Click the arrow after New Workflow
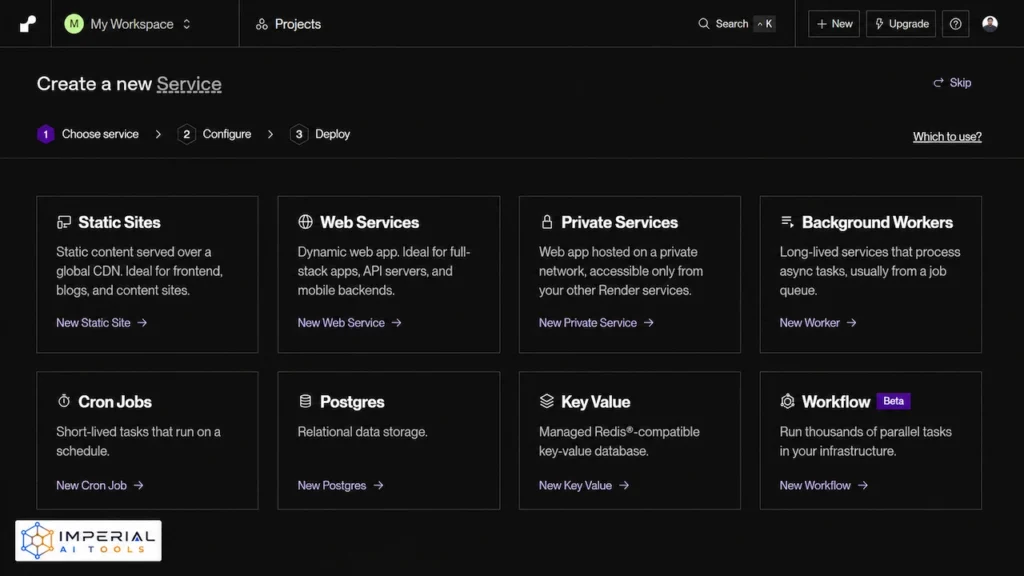1024x576 pixels. tap(863, 485)
